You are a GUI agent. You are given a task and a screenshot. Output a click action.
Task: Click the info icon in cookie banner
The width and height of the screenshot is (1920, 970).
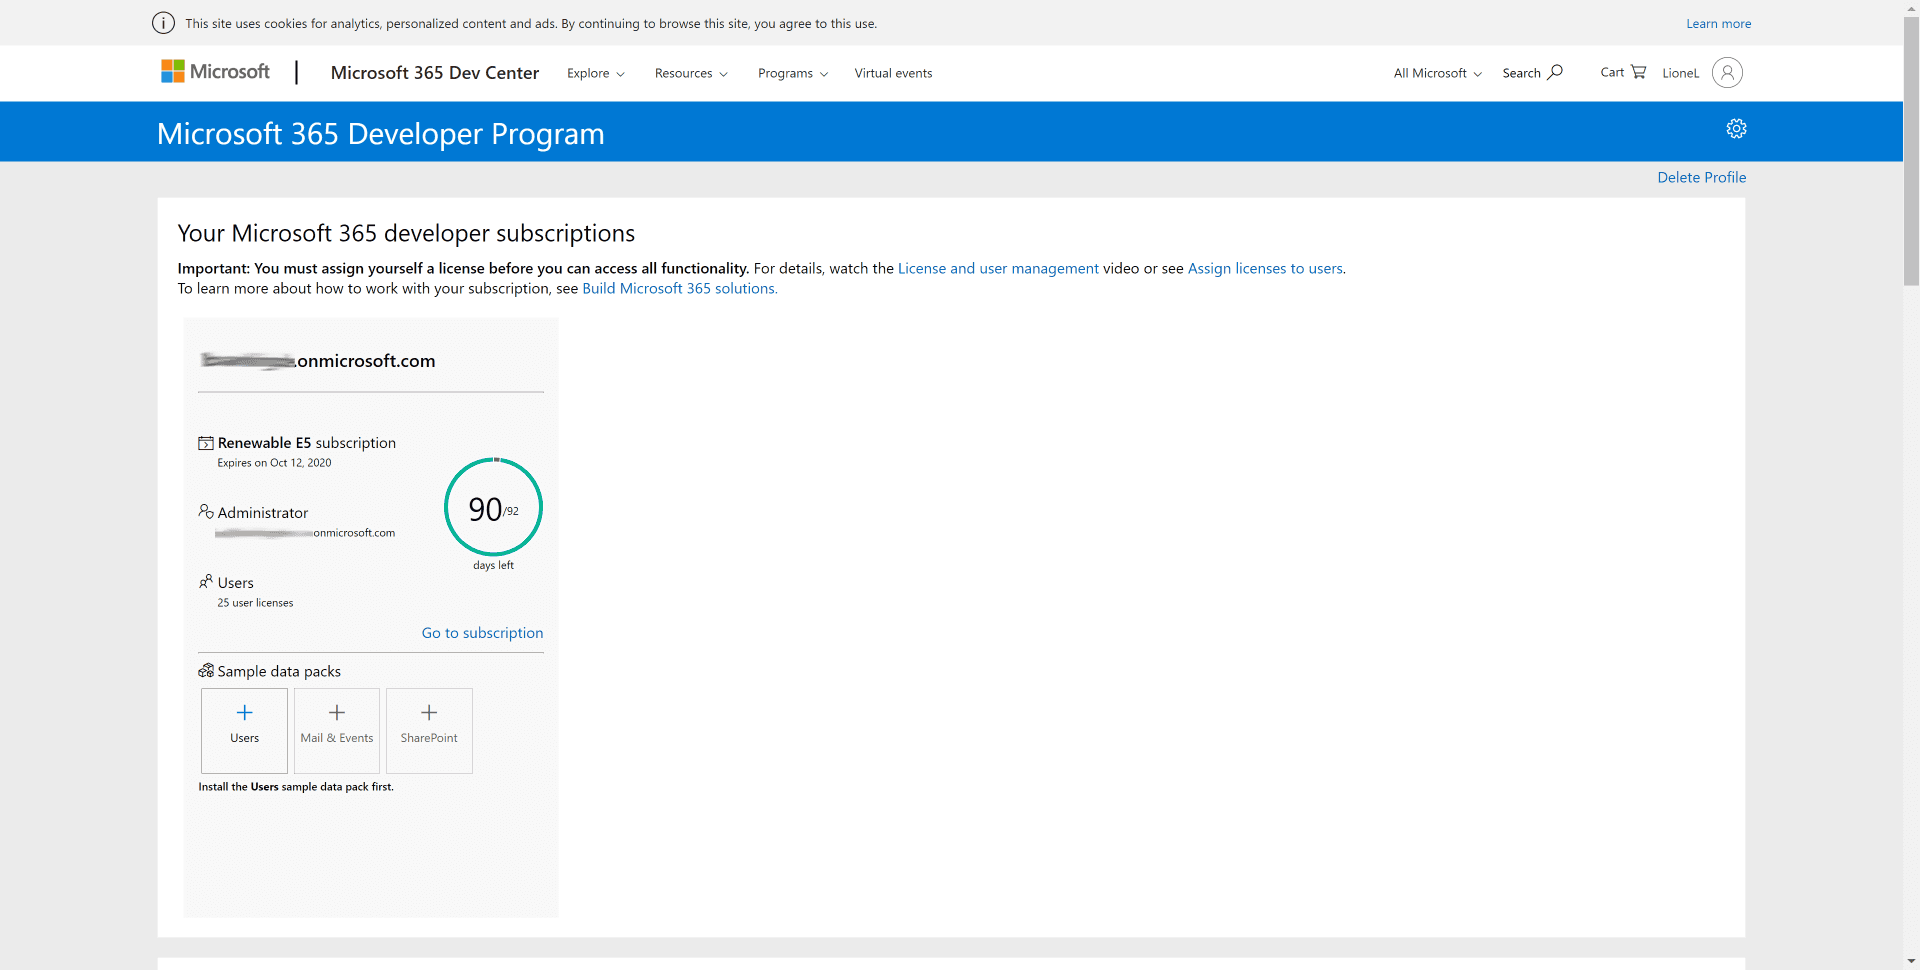163,23
